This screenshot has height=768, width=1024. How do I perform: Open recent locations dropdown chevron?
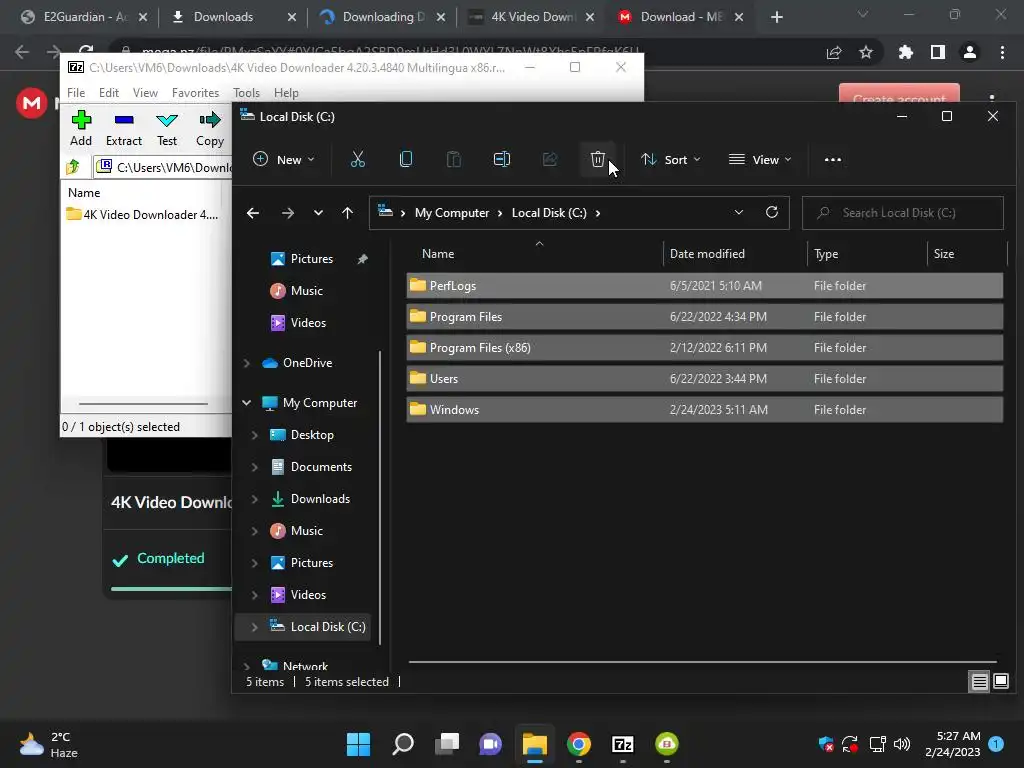click(318, 213)
